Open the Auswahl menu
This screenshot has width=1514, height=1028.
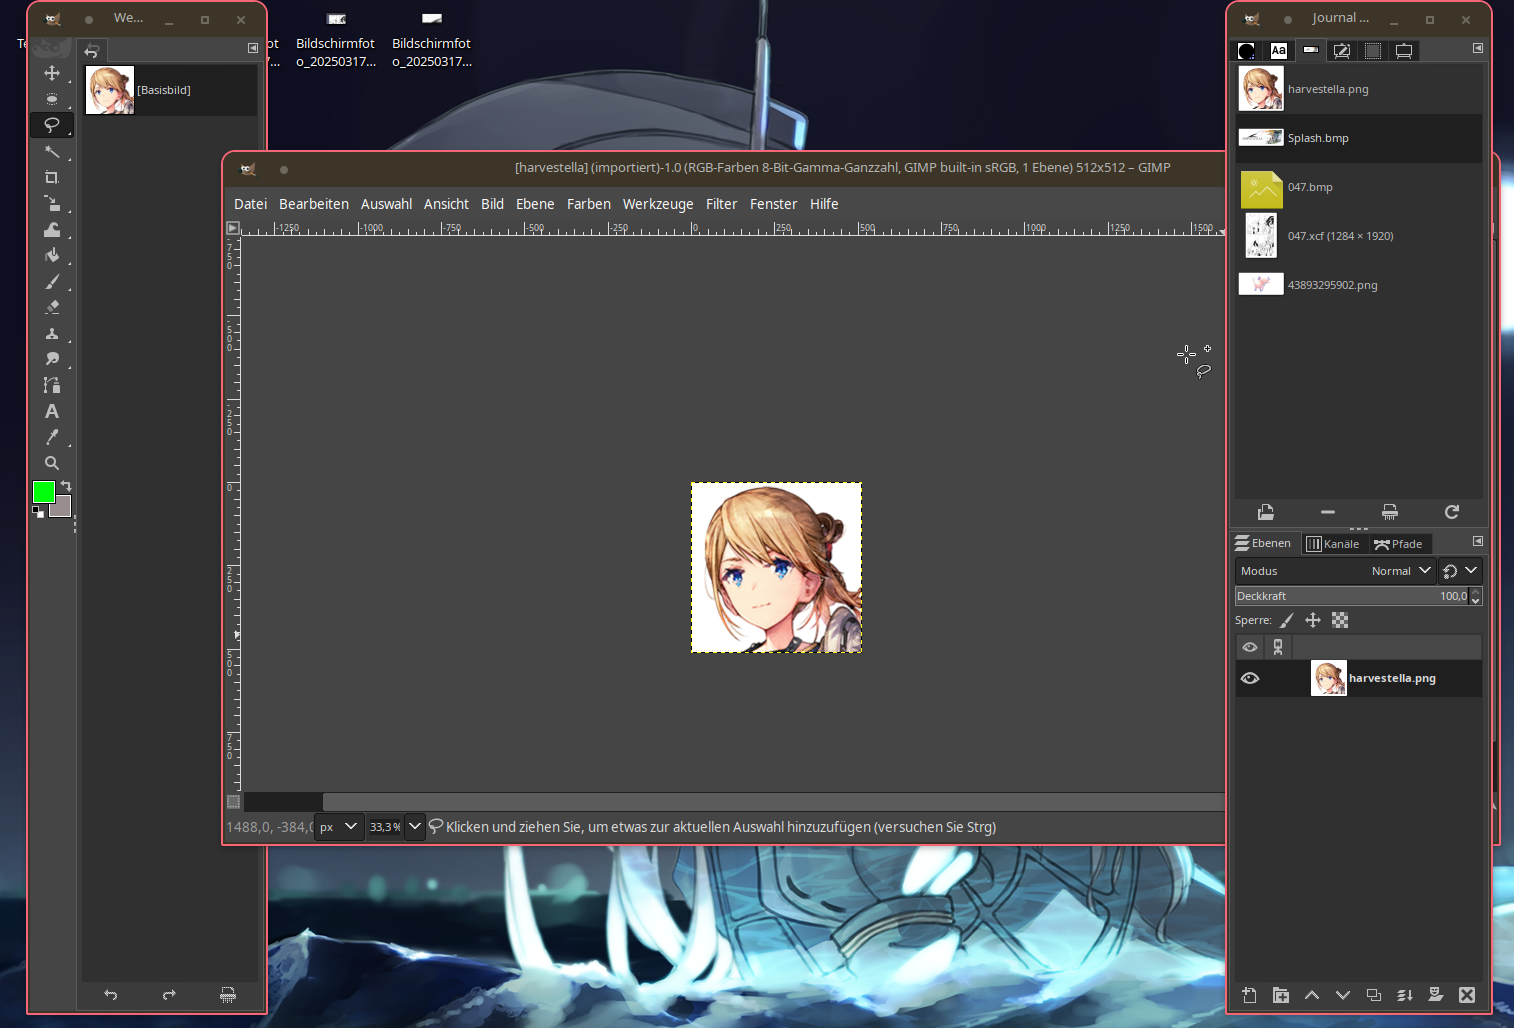tap(386, 204)
